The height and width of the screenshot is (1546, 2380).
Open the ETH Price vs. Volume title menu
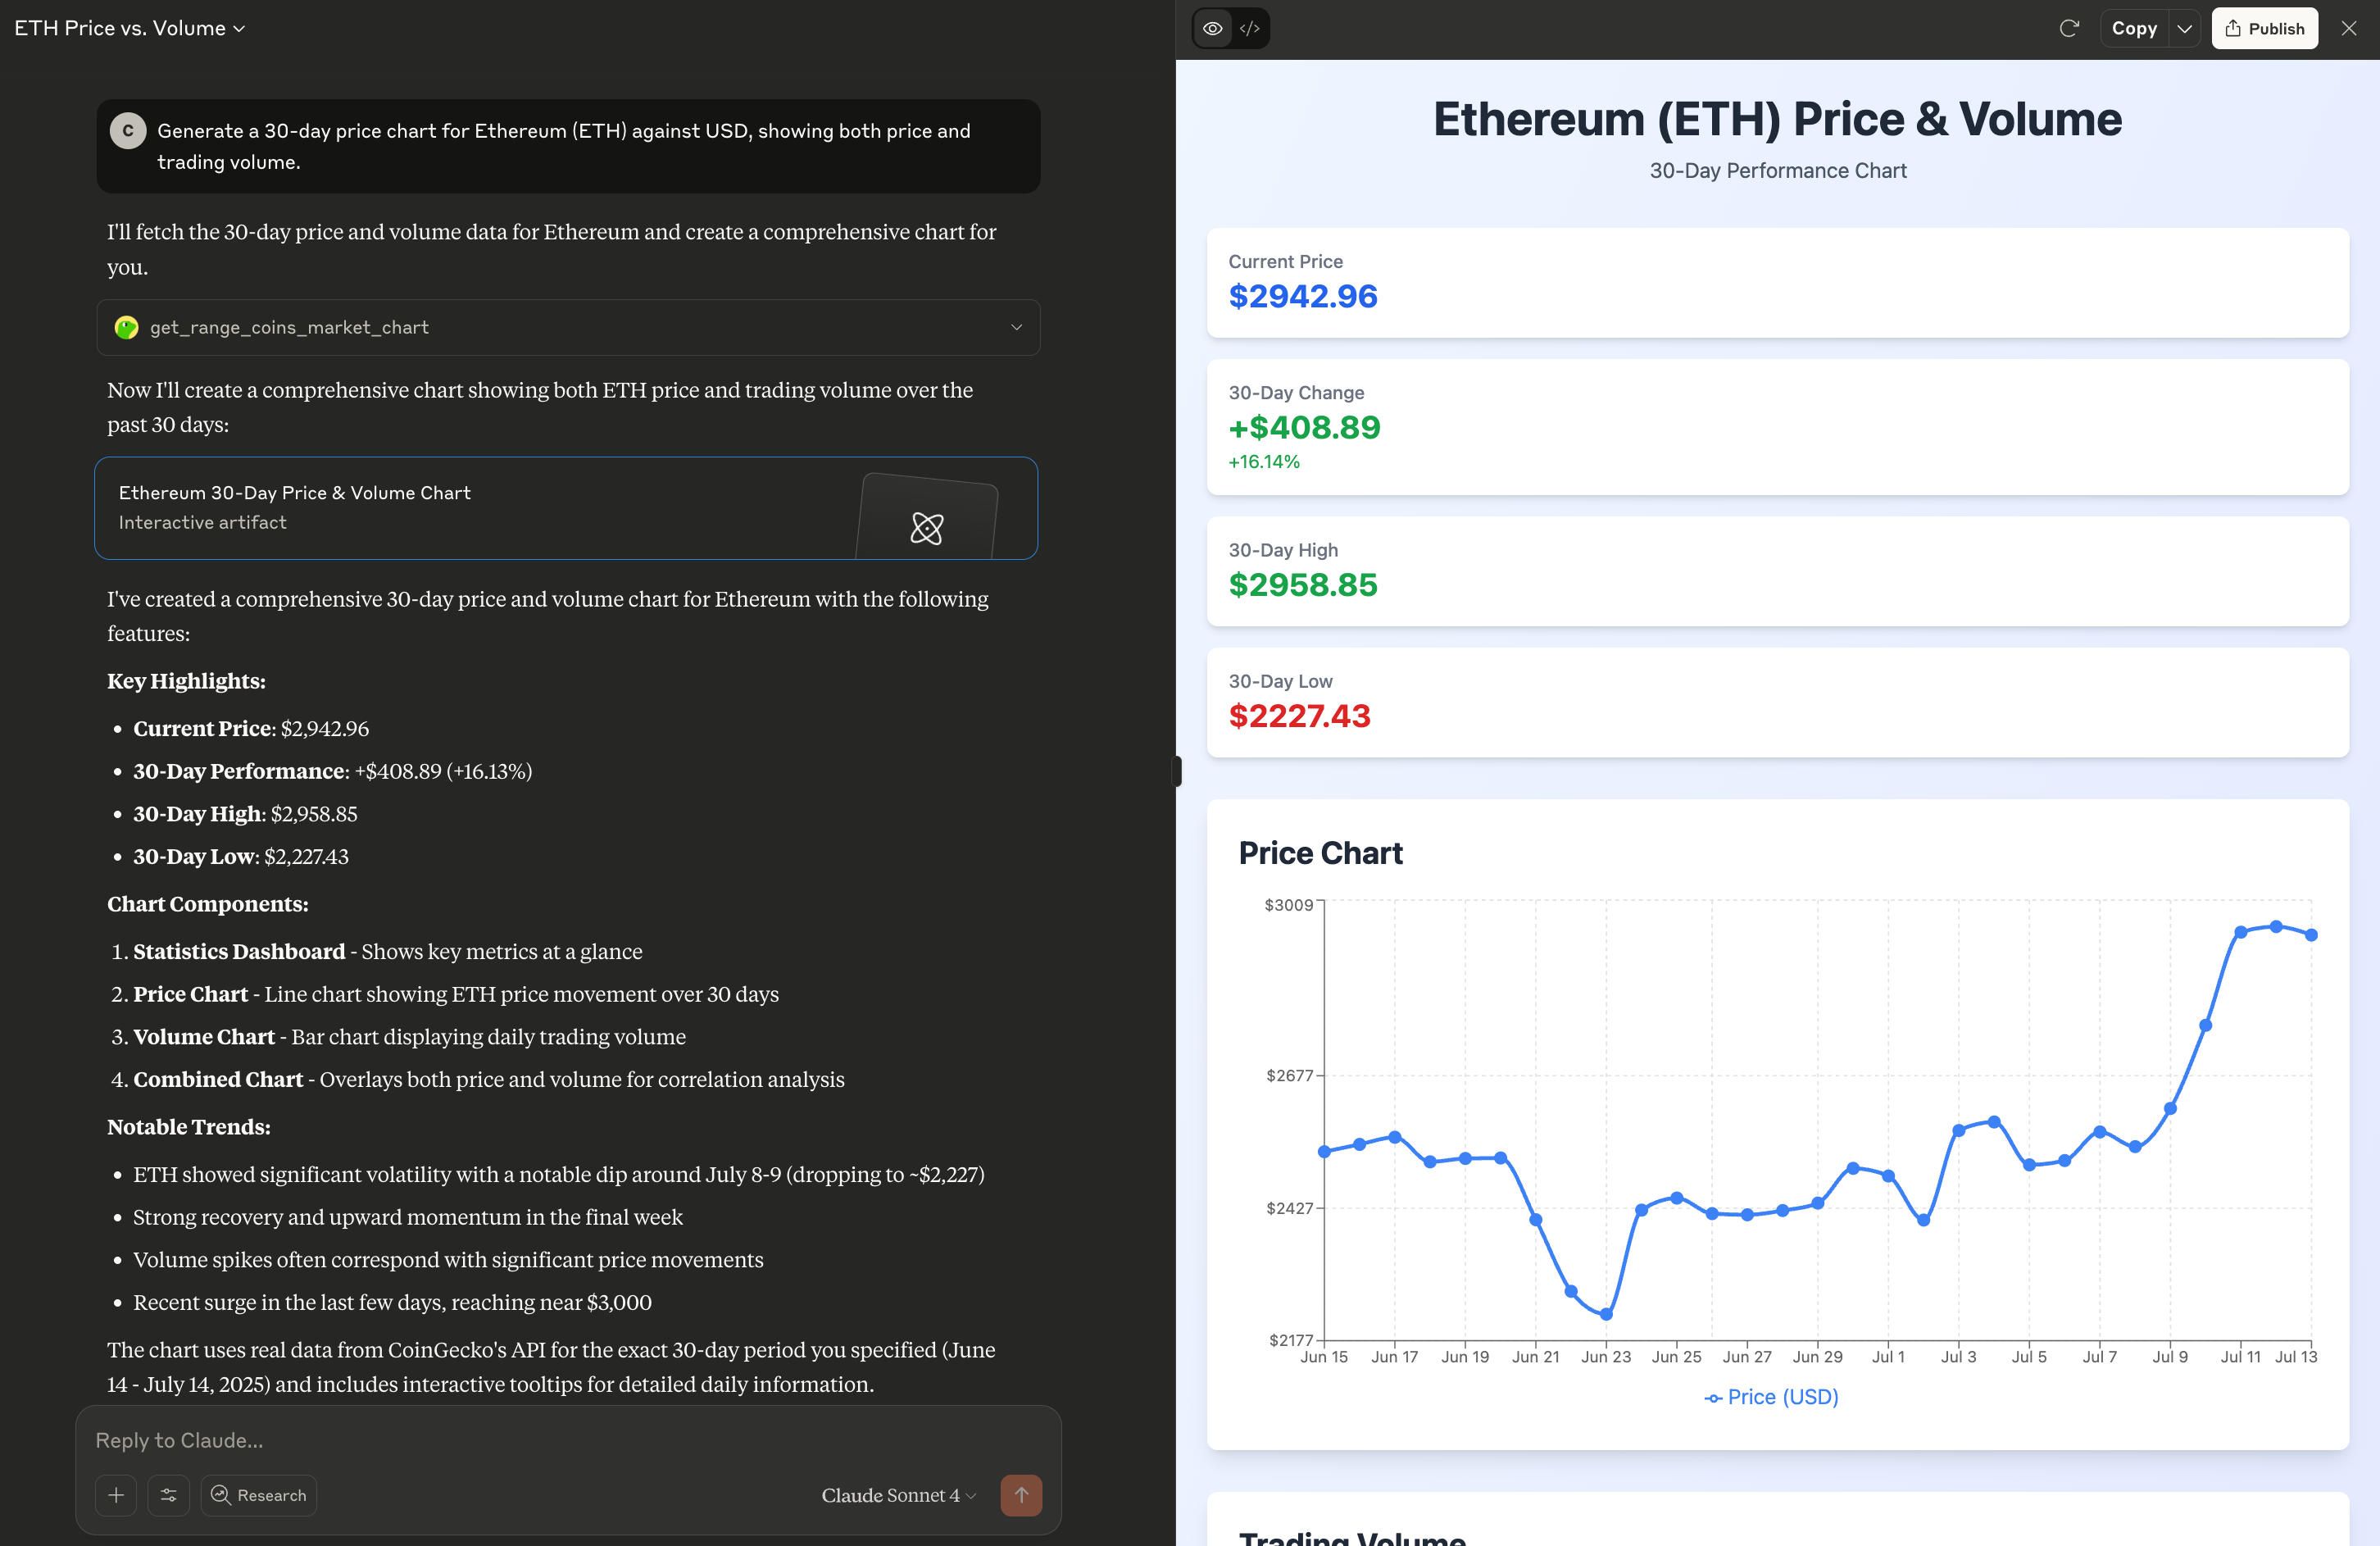click(129, 28)
